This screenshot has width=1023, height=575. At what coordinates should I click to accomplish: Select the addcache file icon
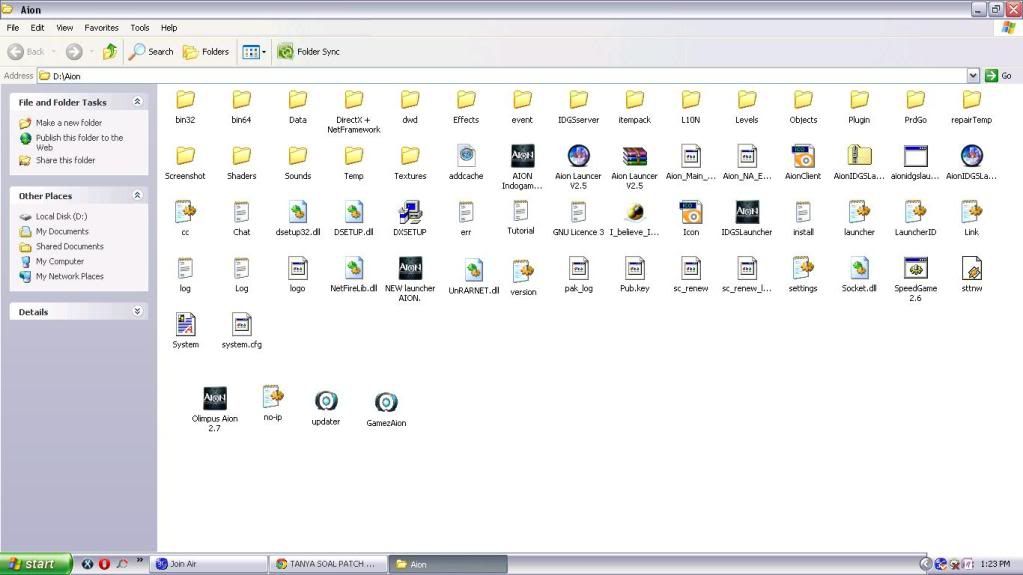point(466,157)
